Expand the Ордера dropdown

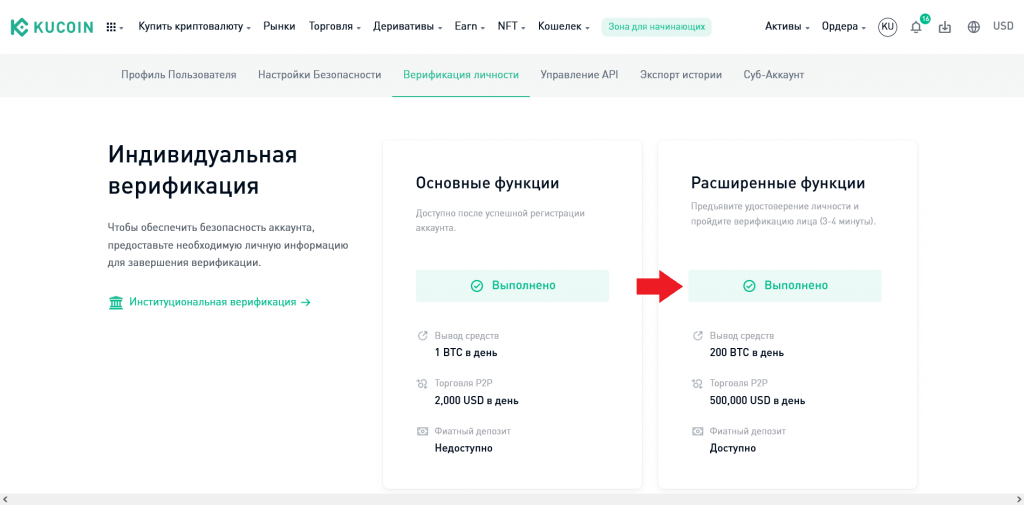pyautogui.click(x=843, y=27)
